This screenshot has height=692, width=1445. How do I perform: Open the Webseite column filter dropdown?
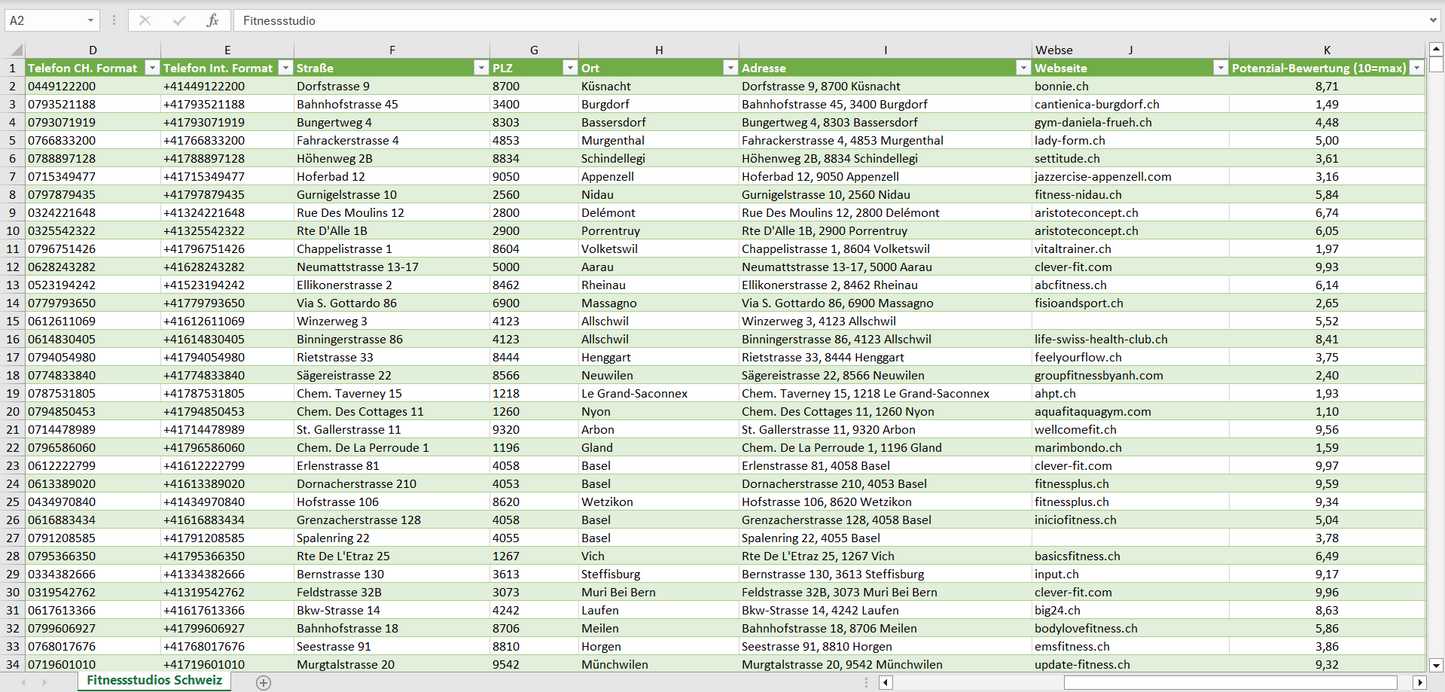point(1220,68)
